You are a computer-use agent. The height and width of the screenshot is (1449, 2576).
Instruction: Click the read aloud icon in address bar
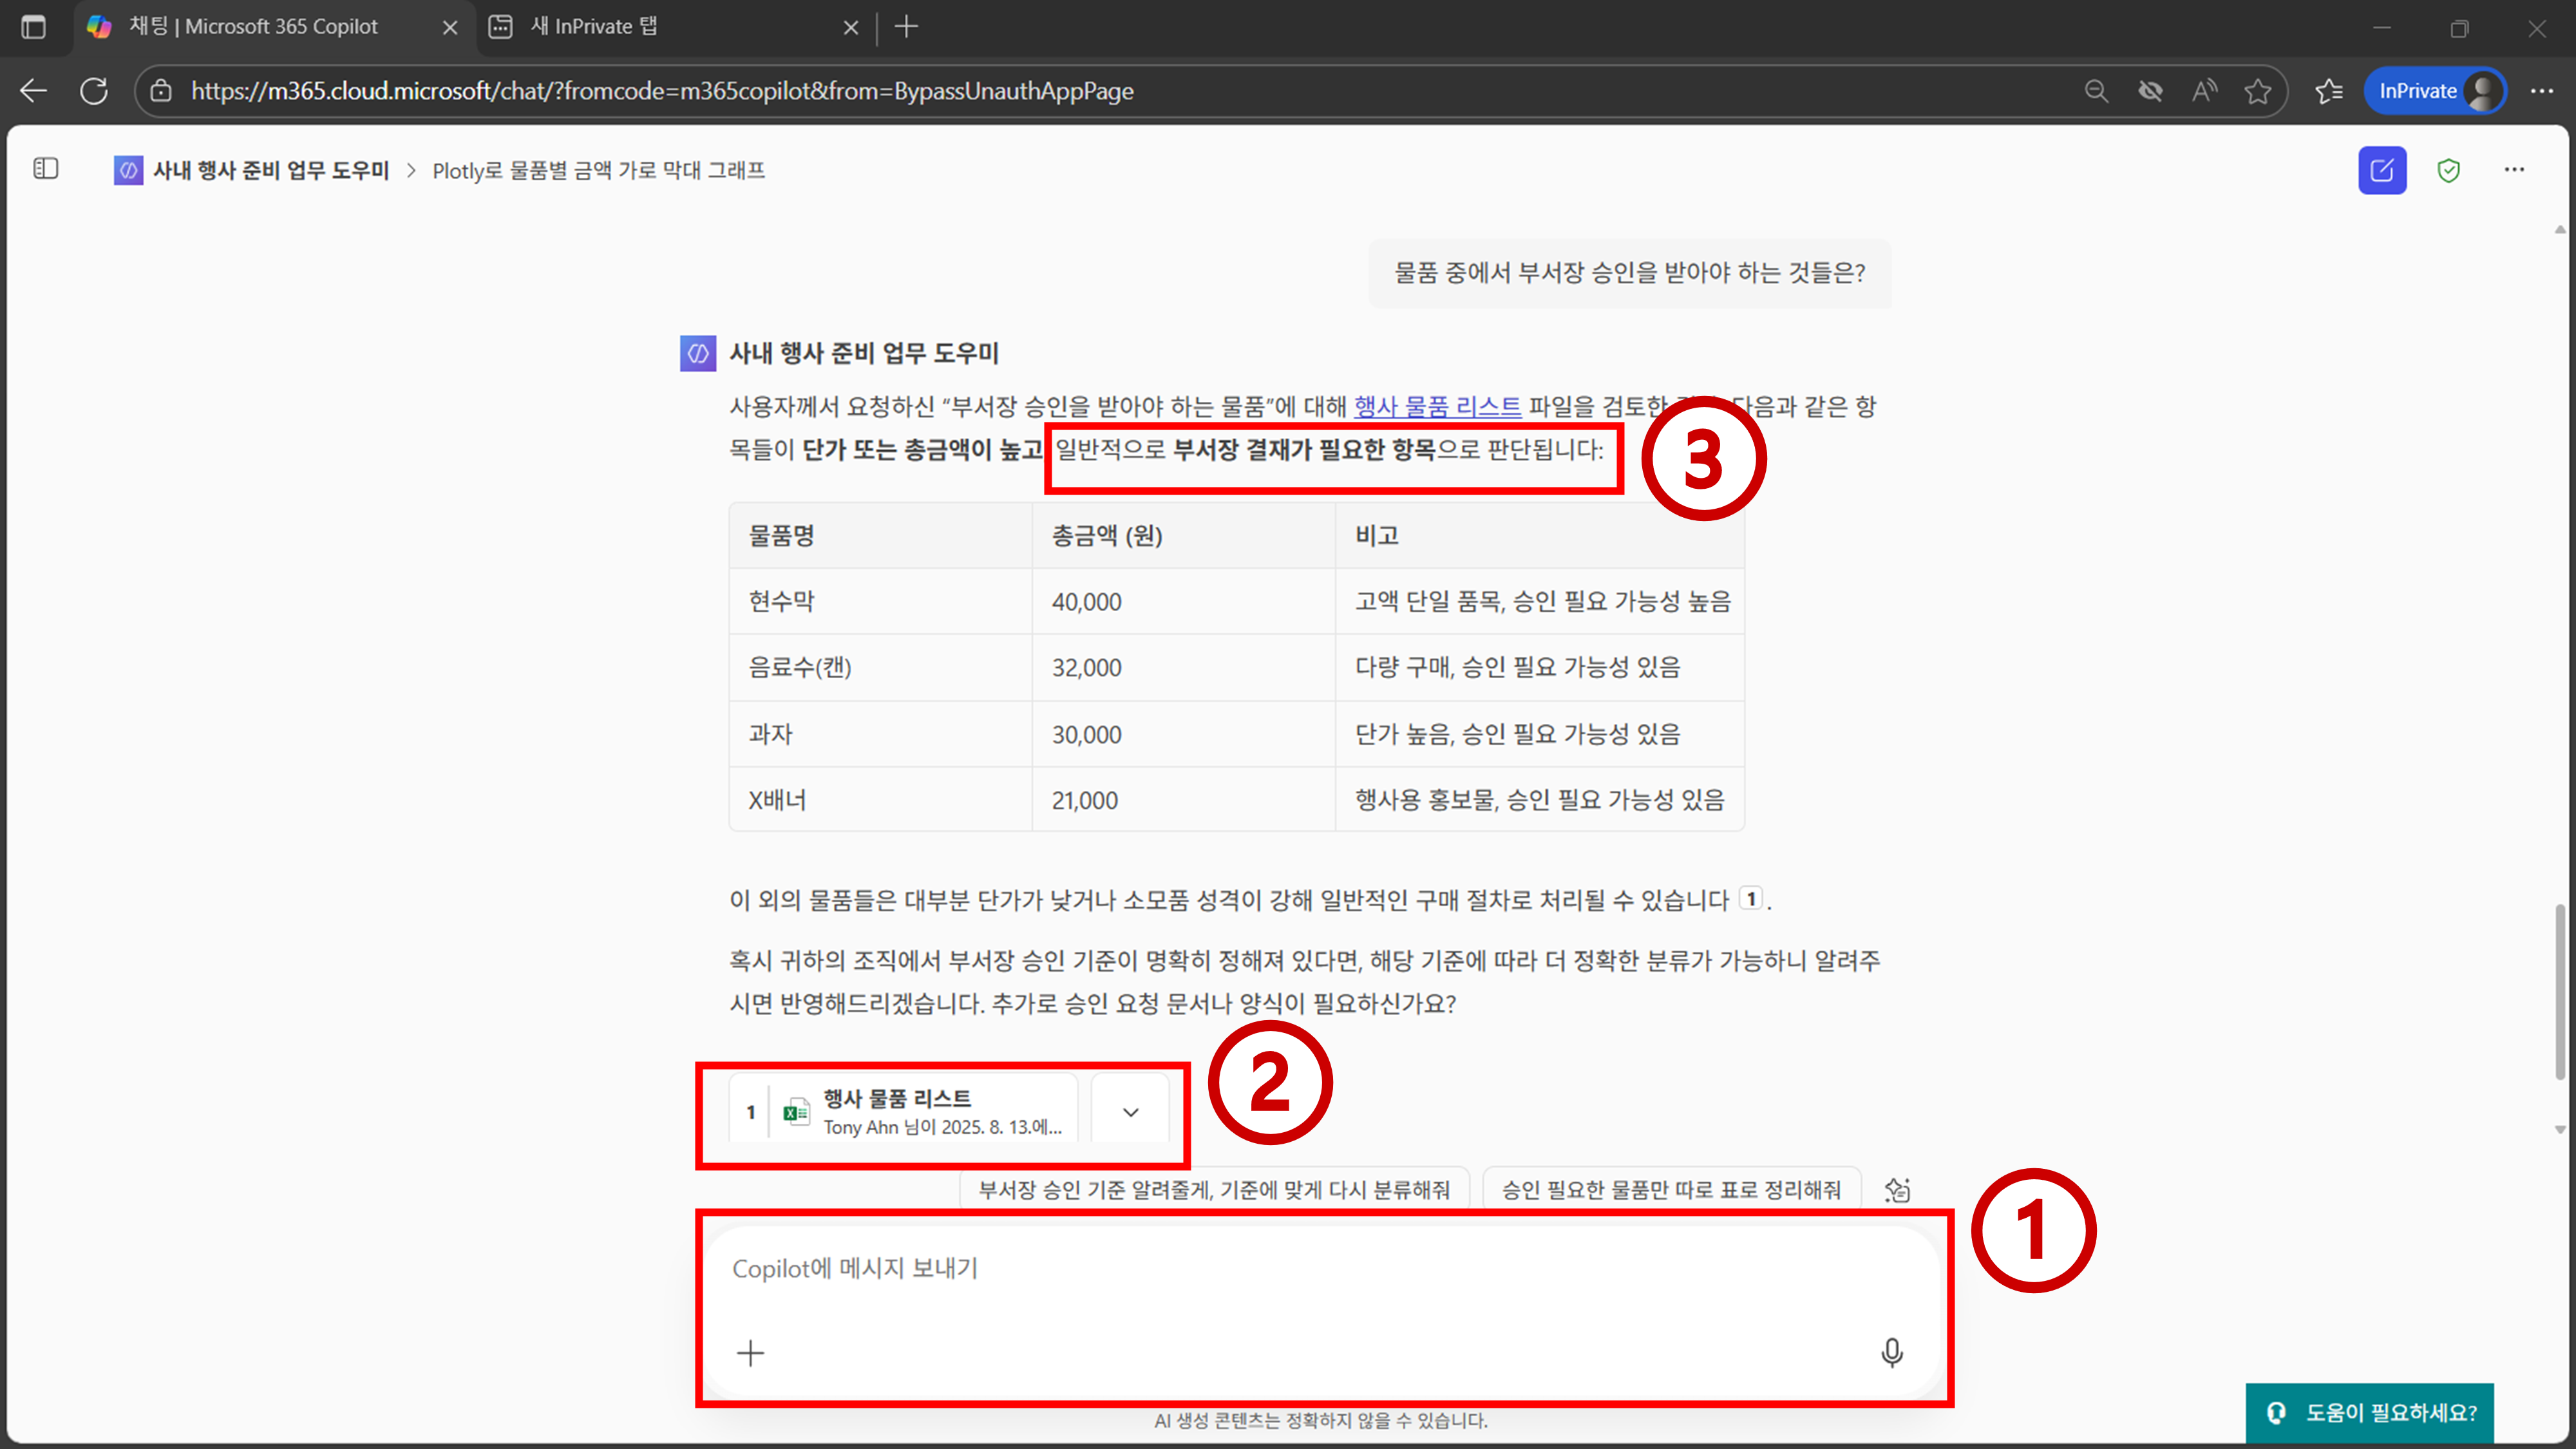click(x=2204, y=91)
